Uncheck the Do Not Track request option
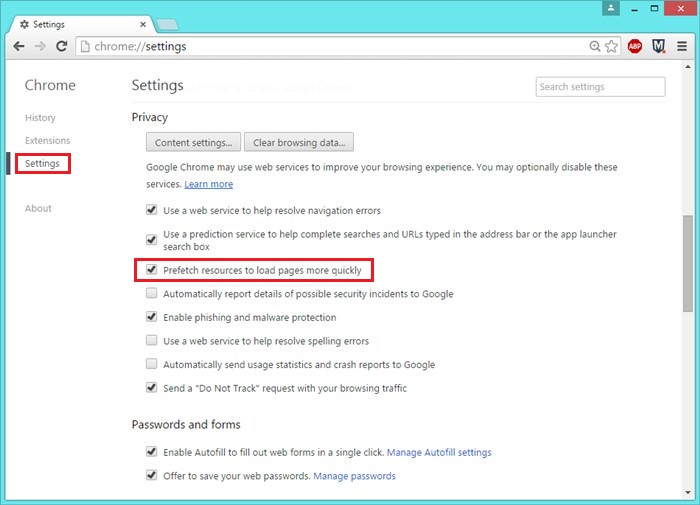The height and width of the screenshot is (505, 700). (x=152, y=388)
